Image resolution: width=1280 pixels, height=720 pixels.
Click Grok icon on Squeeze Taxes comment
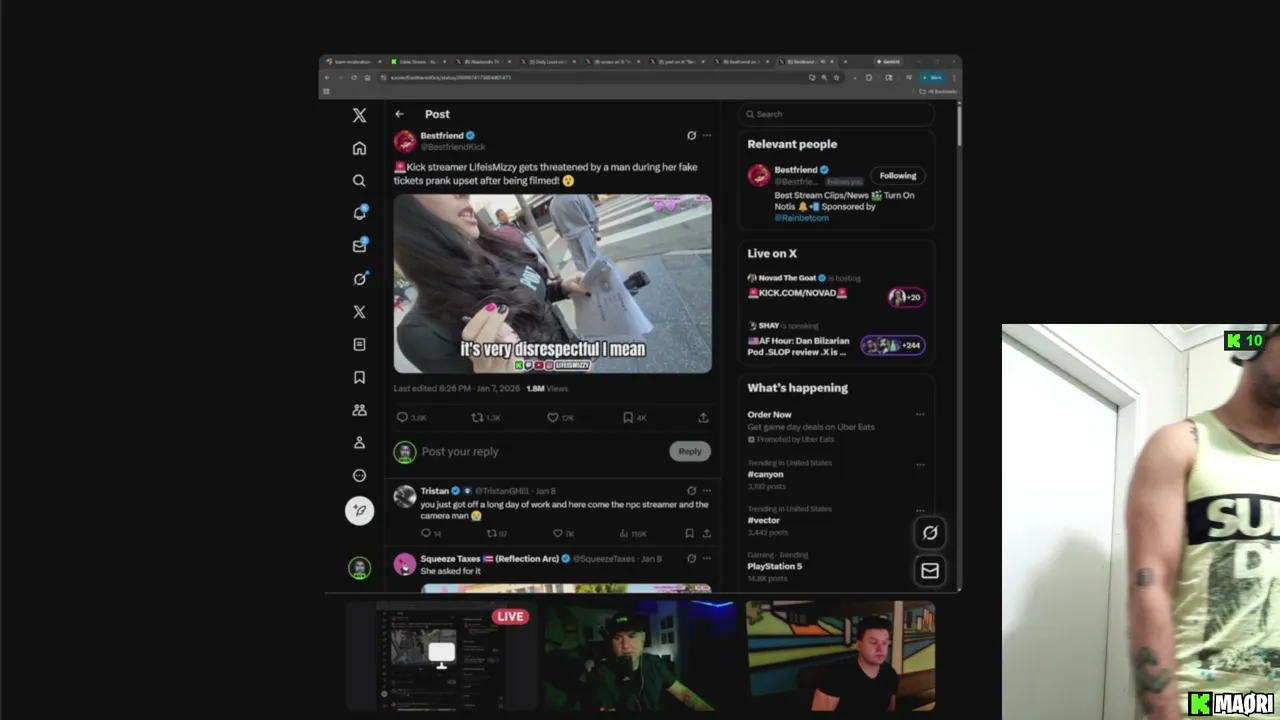[x=691, y=559]
